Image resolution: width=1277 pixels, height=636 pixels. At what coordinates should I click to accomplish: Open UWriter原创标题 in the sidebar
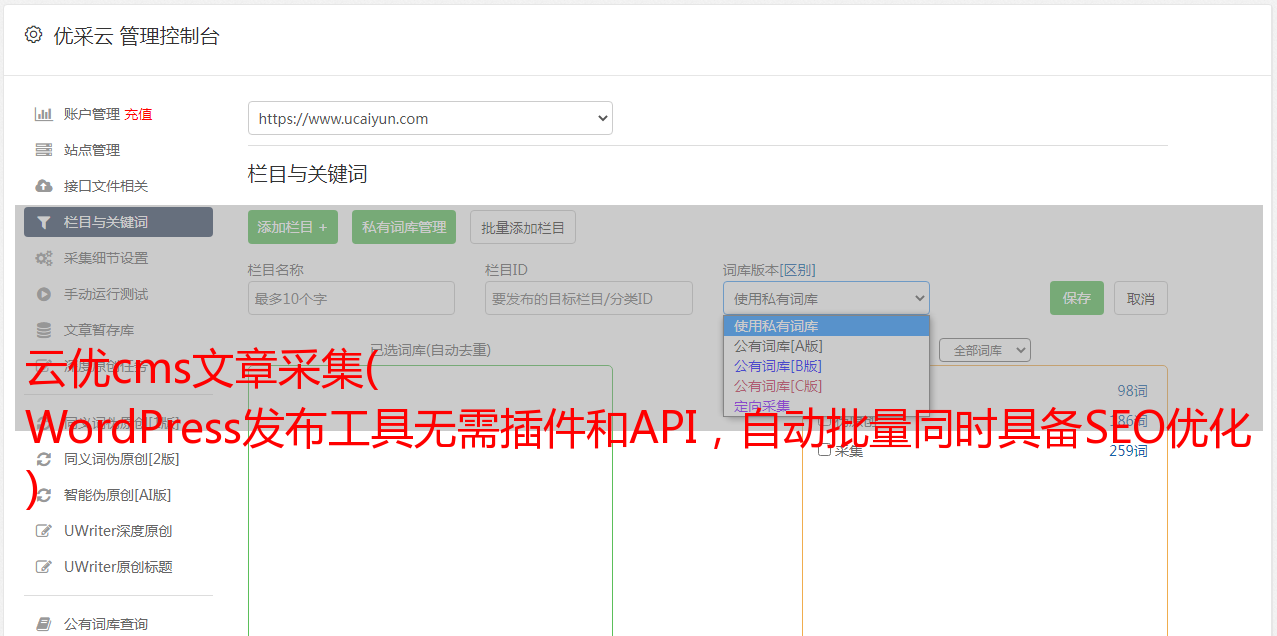tap(118, 567)
